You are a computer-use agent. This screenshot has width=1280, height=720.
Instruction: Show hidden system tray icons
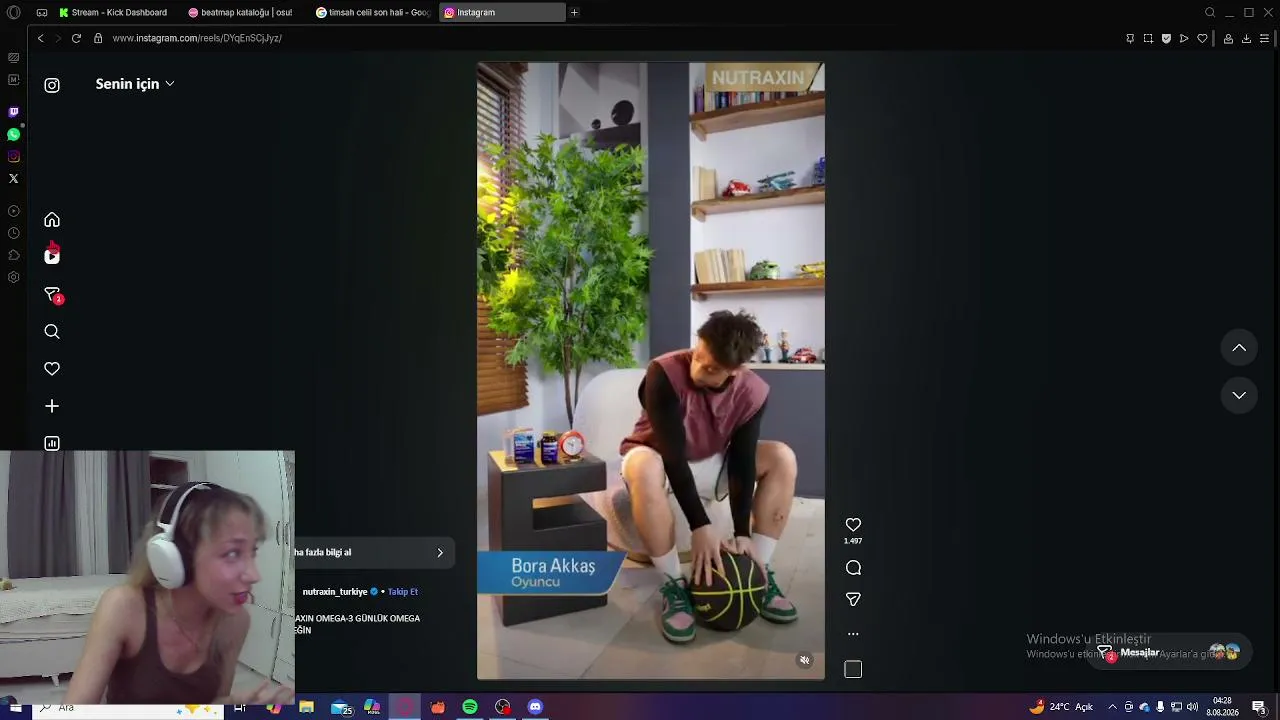(x=1112, y=707)
